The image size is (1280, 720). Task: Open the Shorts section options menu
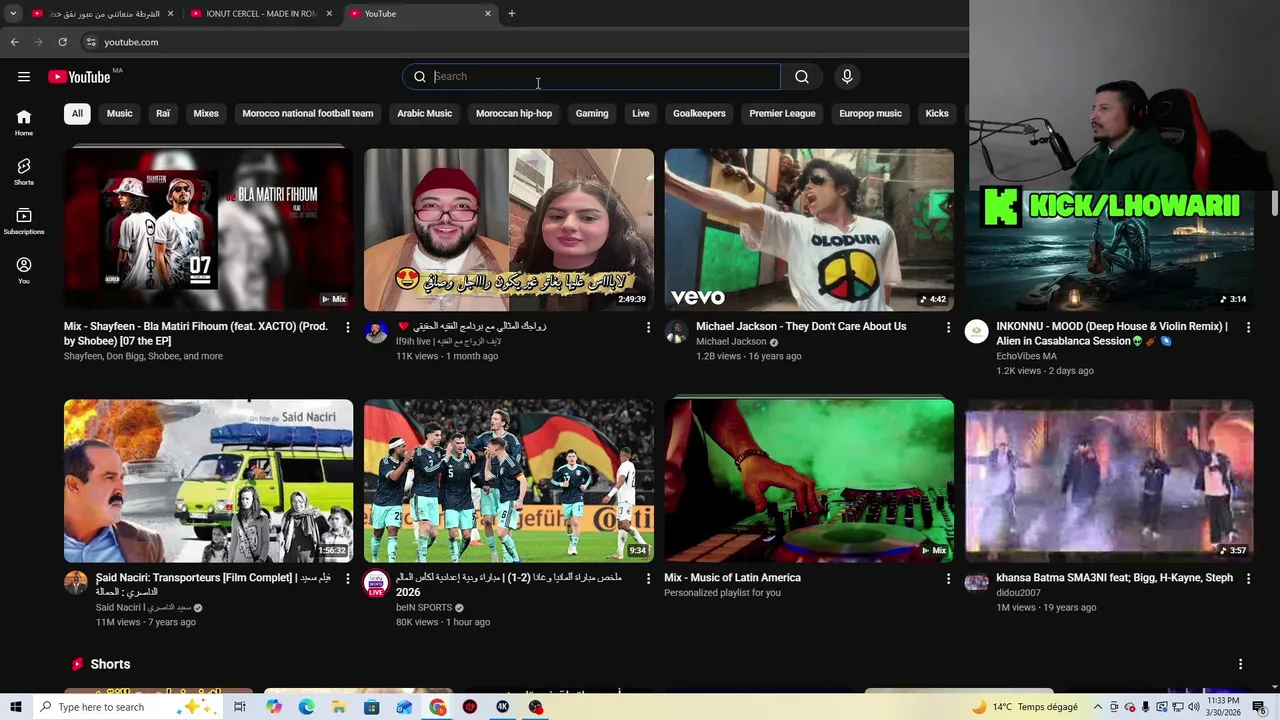(x=1241, y=664)
